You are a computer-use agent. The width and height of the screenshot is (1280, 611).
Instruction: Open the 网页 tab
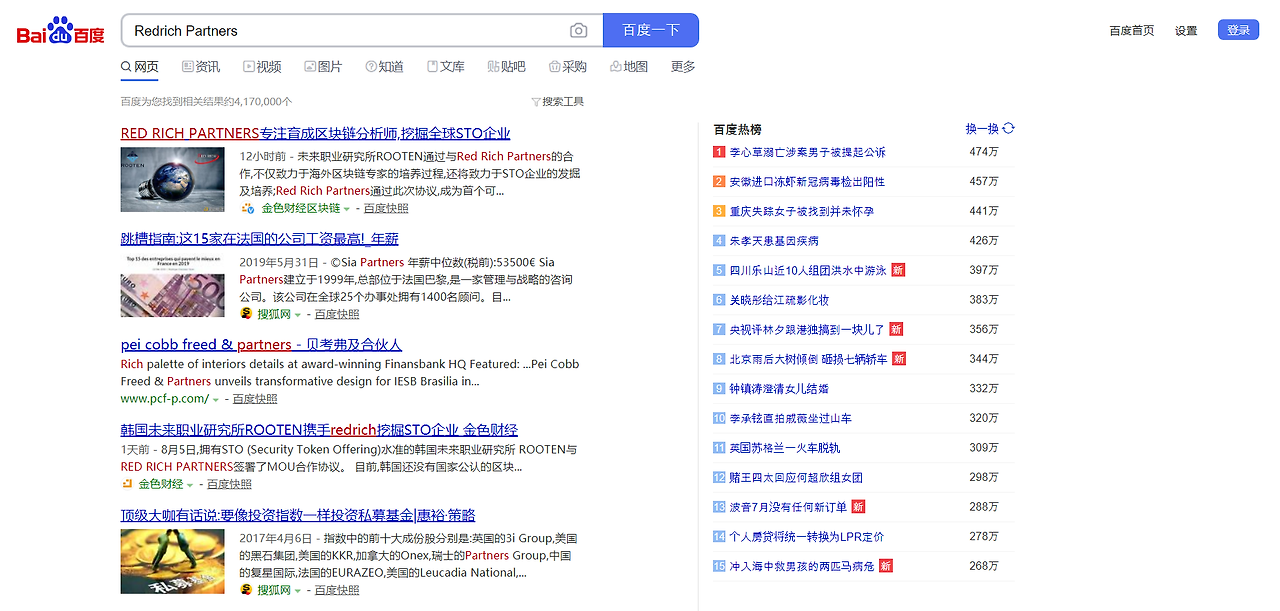coord(139,67)
